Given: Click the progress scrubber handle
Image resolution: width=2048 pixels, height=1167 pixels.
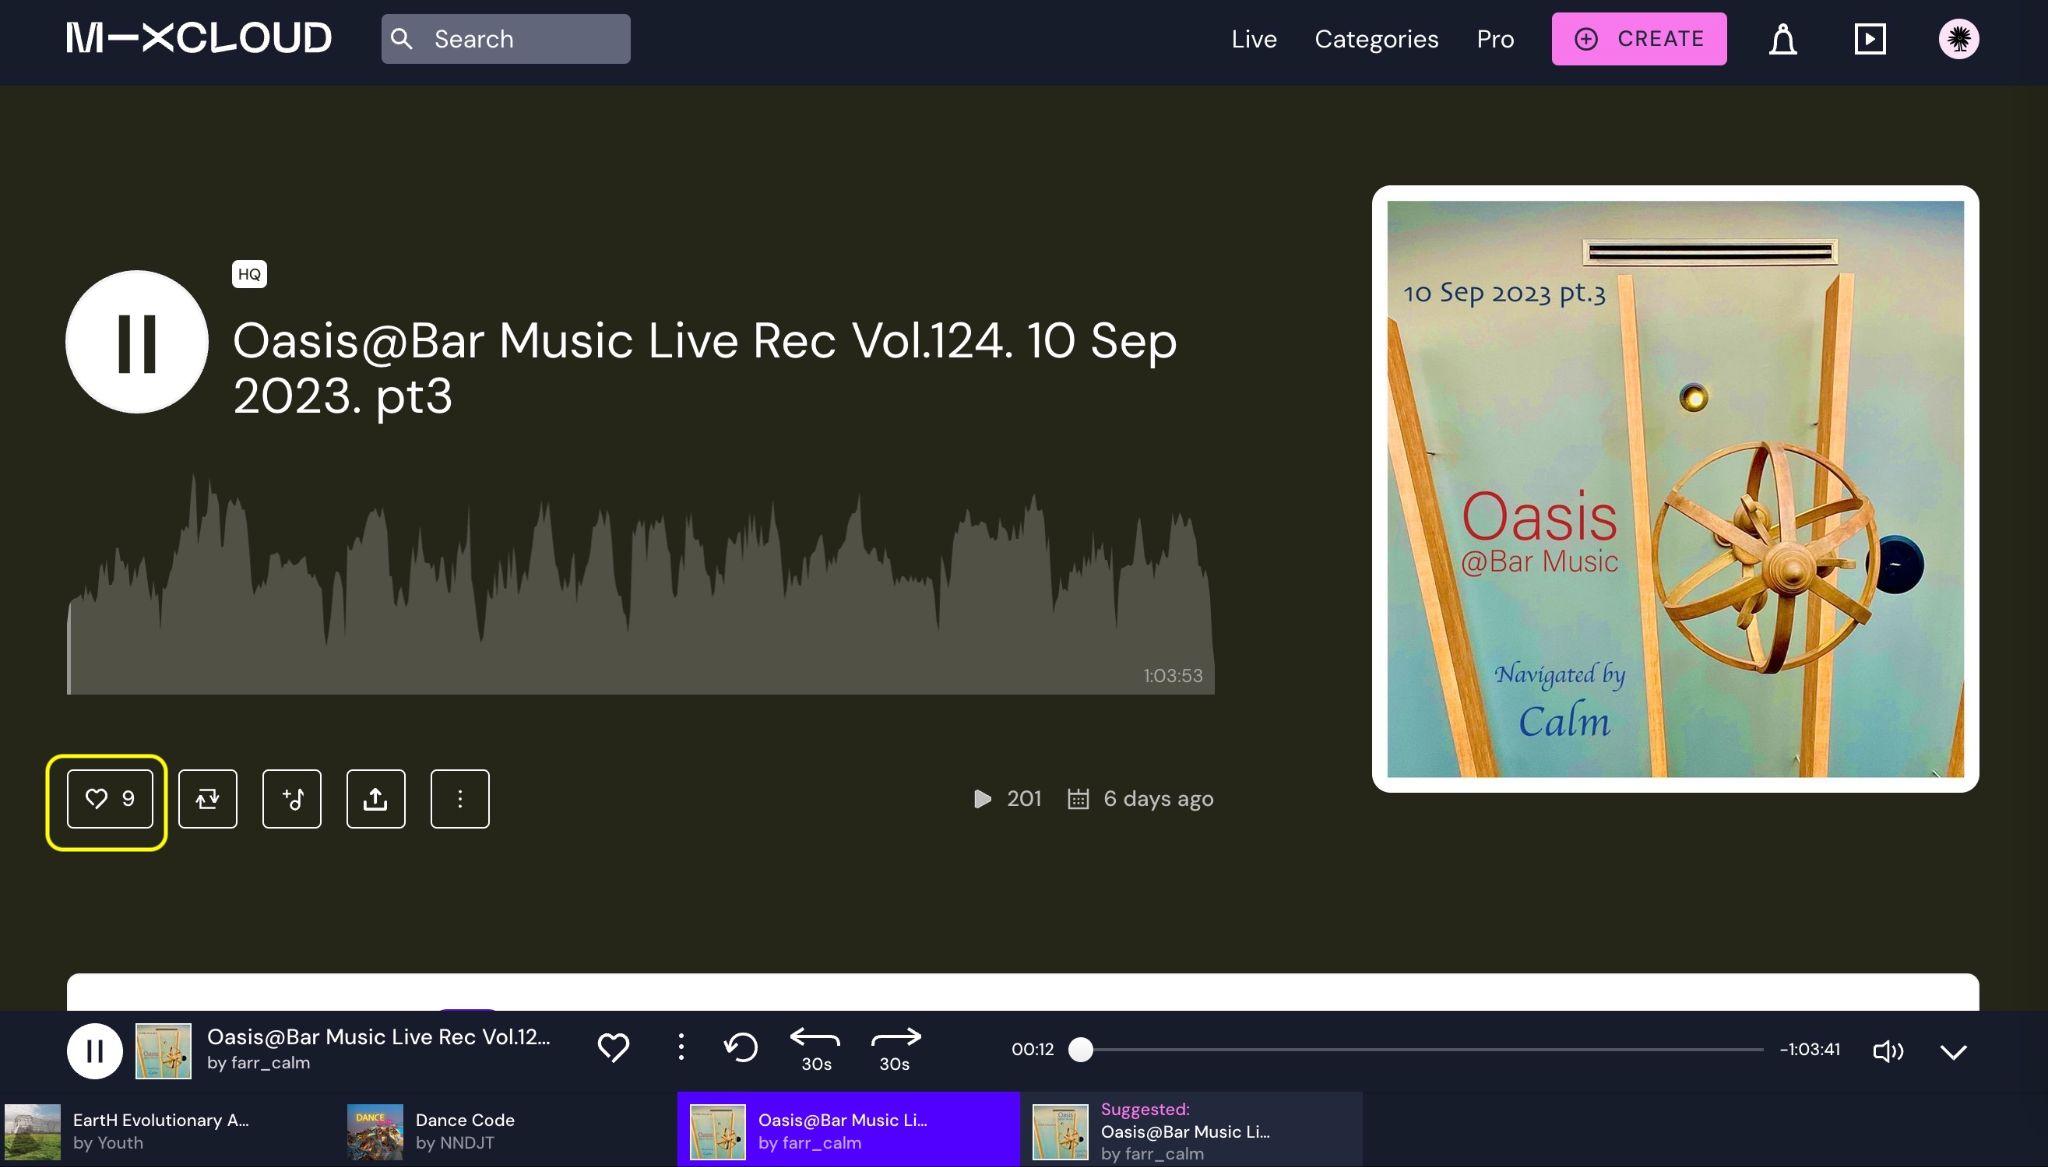Looking at the screenshot, I should coord(1080,1050).
